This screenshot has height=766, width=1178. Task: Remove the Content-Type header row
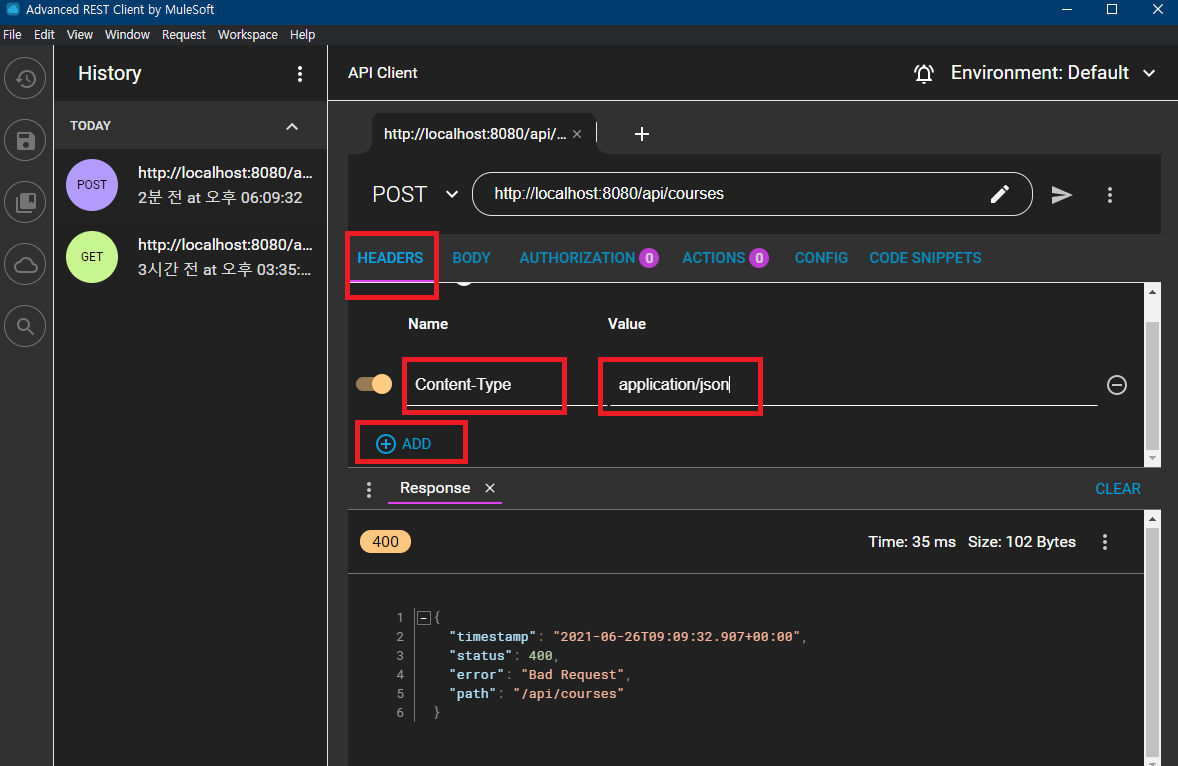click(x=1116, y=385)
